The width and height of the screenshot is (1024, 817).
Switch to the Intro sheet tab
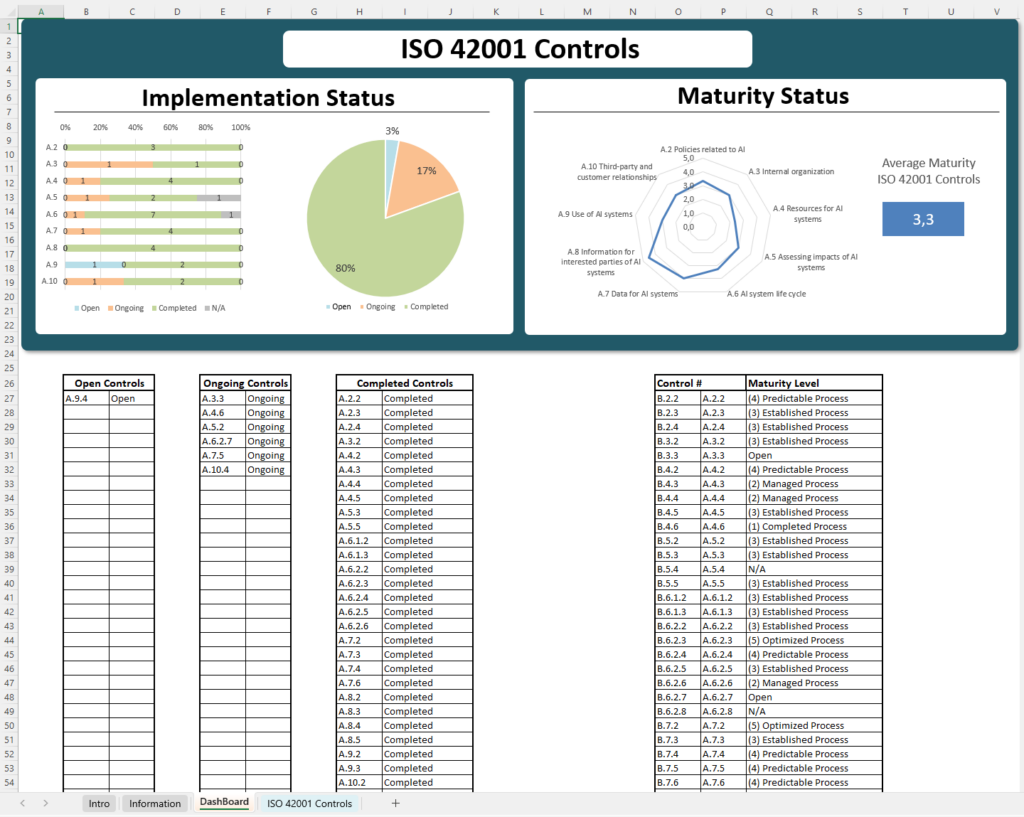[x=98, y=803]
